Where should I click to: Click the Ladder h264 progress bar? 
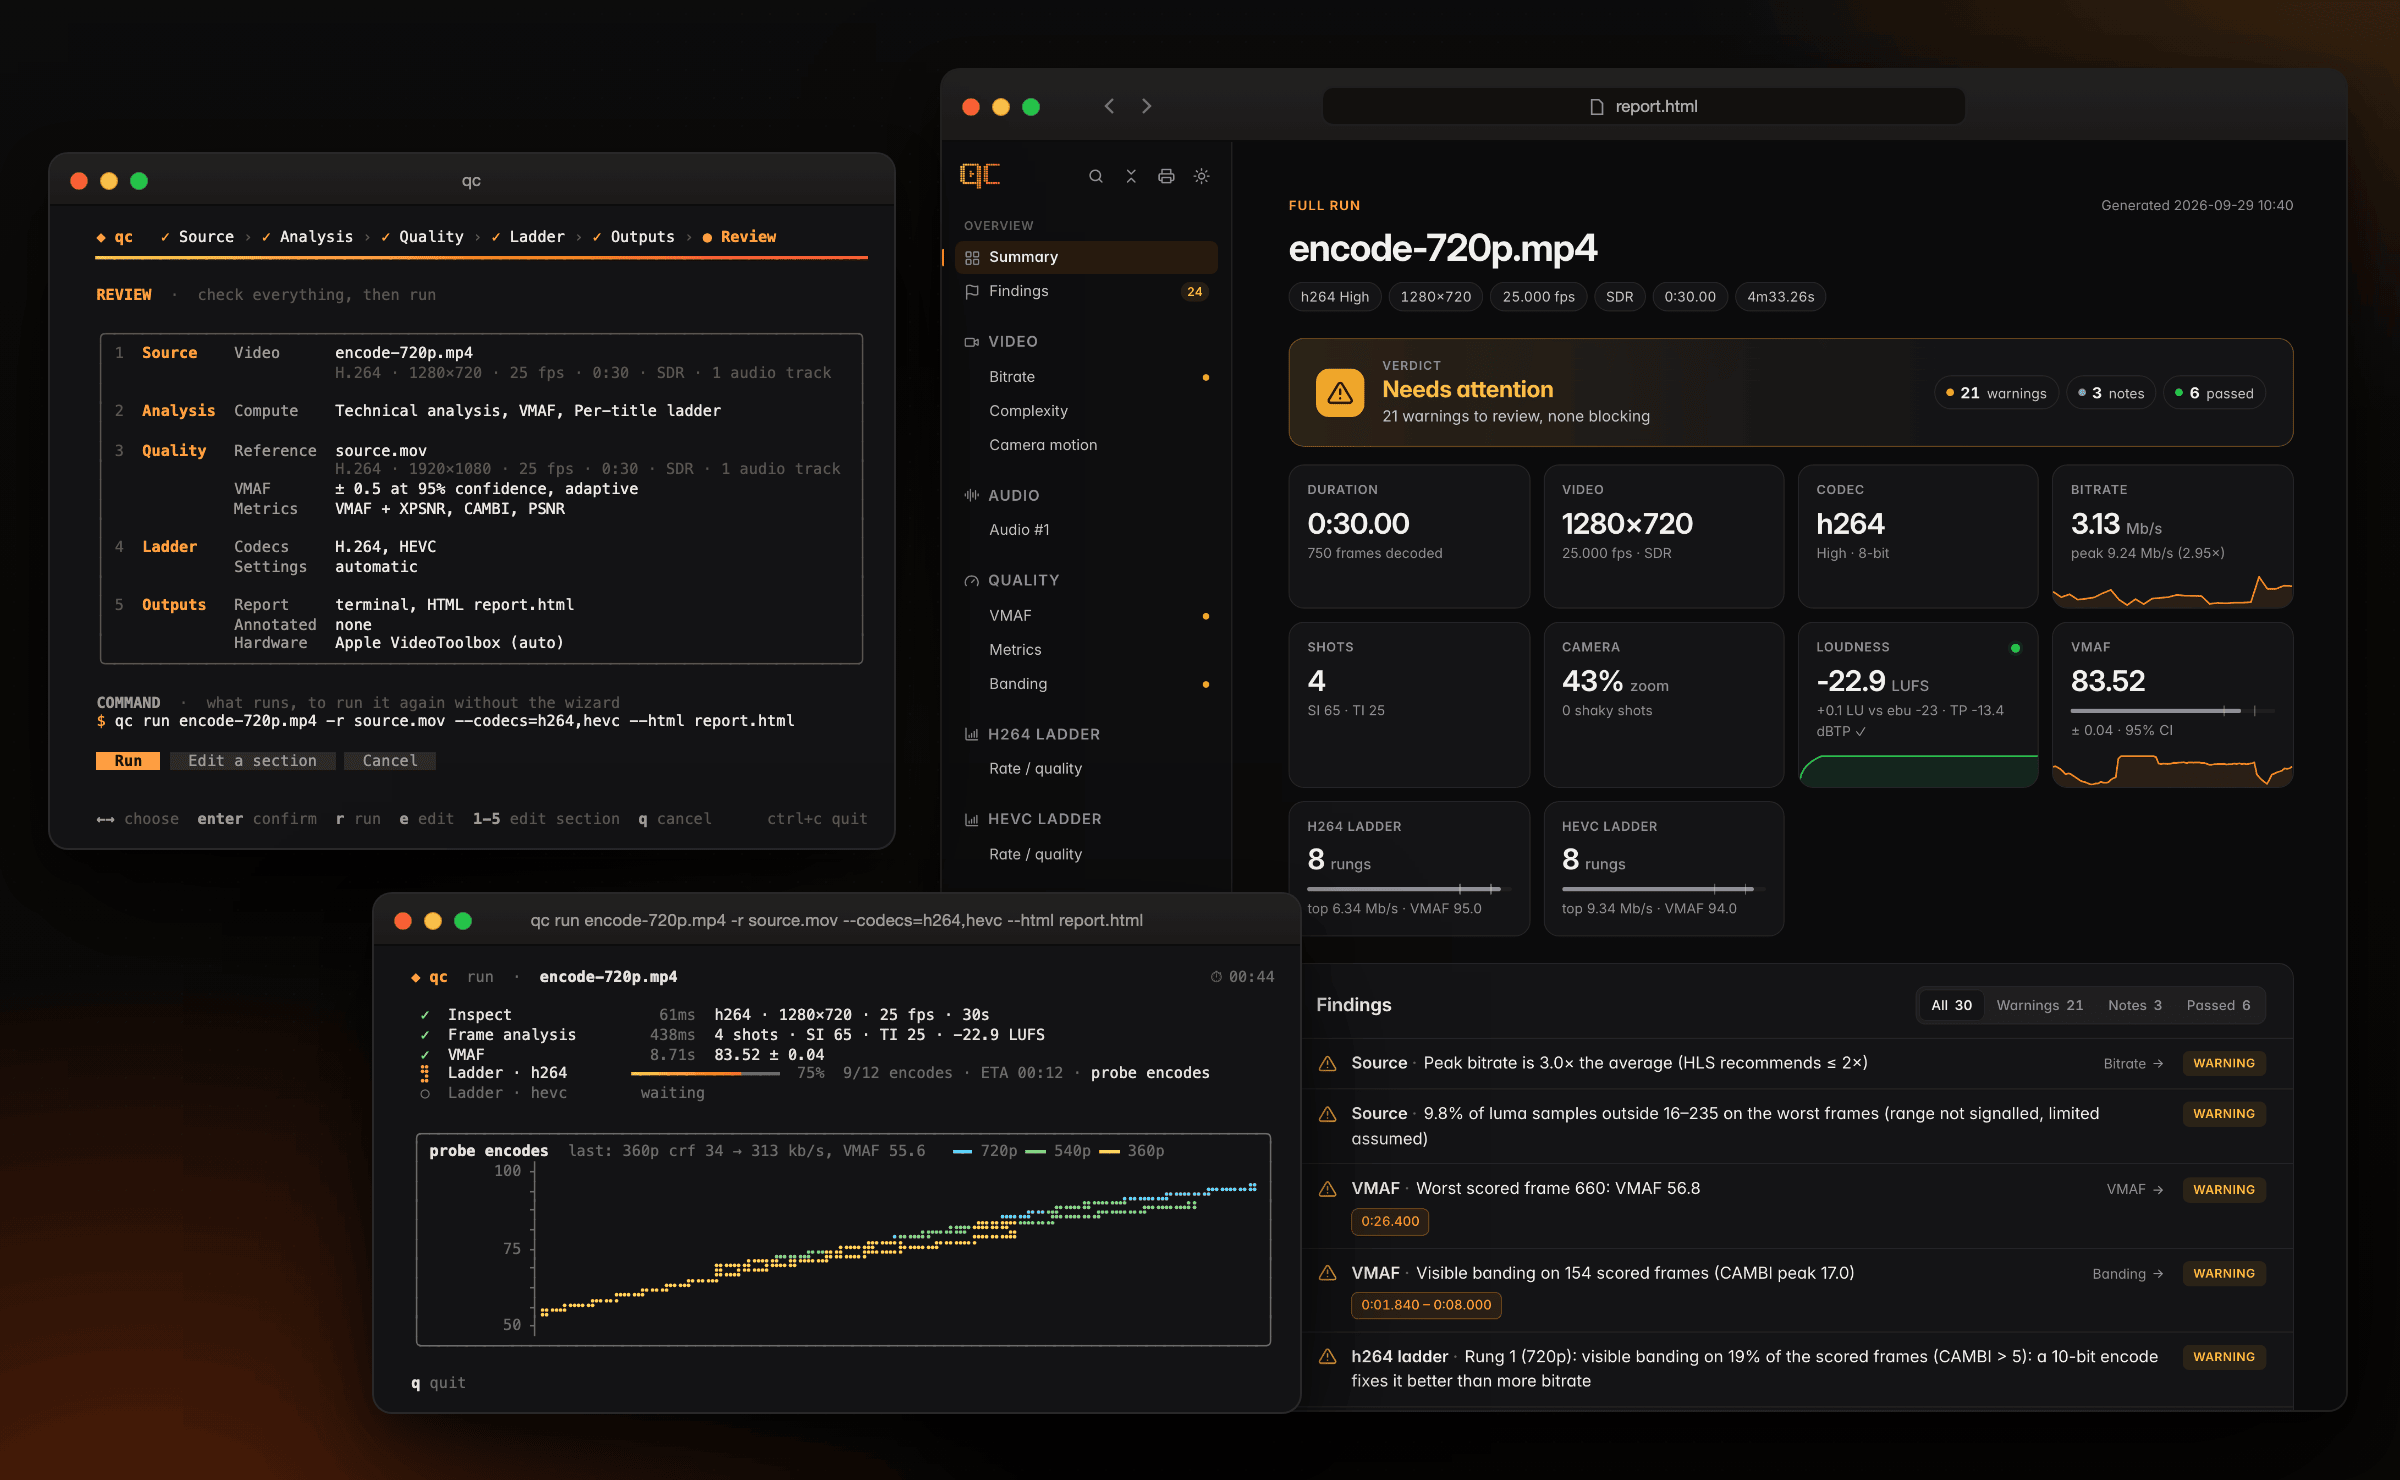(705, 1073)
